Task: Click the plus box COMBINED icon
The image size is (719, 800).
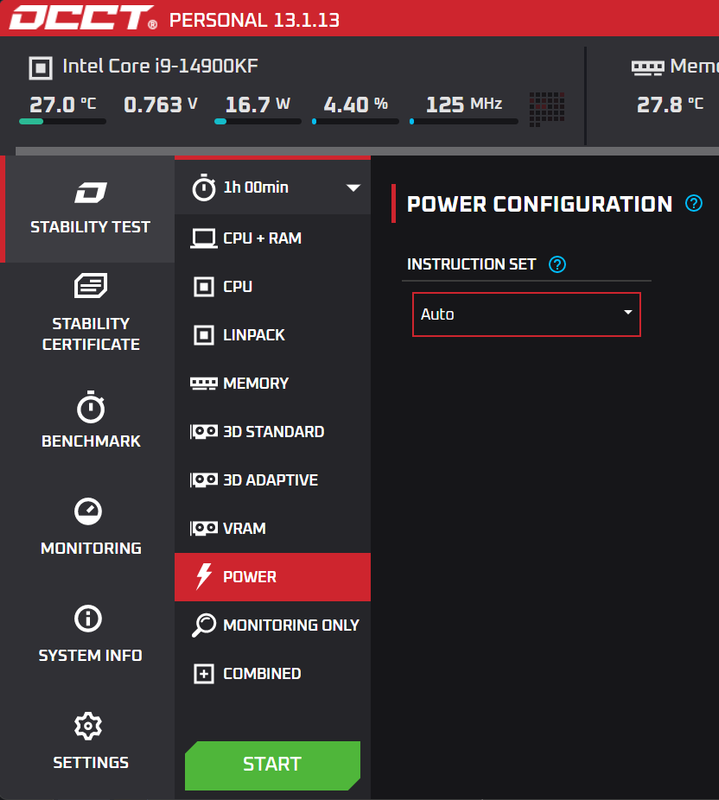Action: pos(204,674)
